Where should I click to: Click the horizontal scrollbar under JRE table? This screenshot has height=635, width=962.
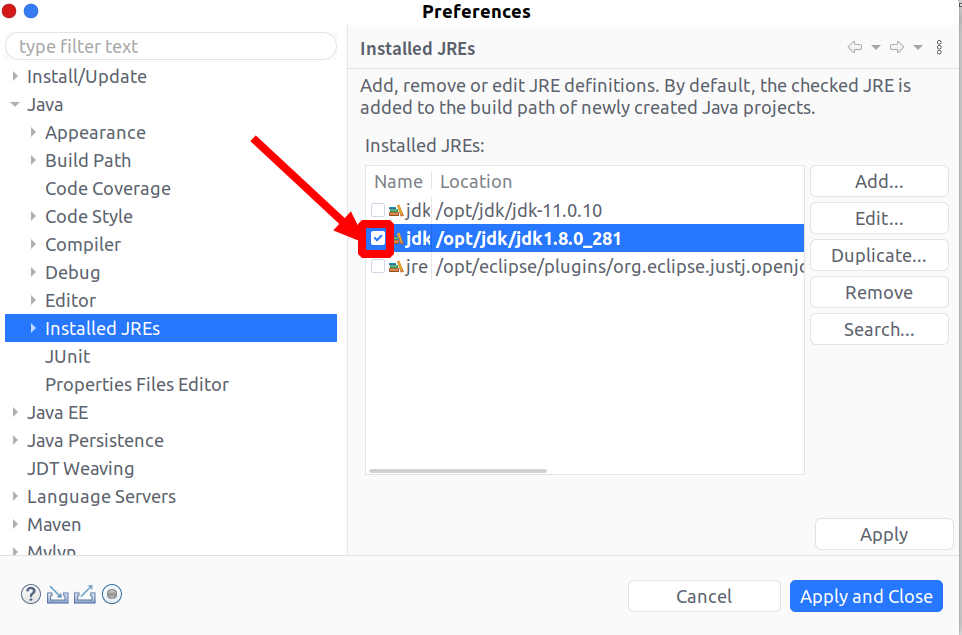pyautogui.click(x=458, y=471)
